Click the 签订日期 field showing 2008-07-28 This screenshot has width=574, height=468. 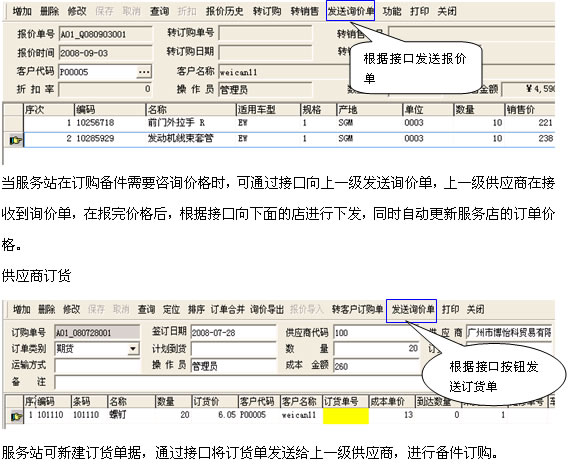coord(234,333)
